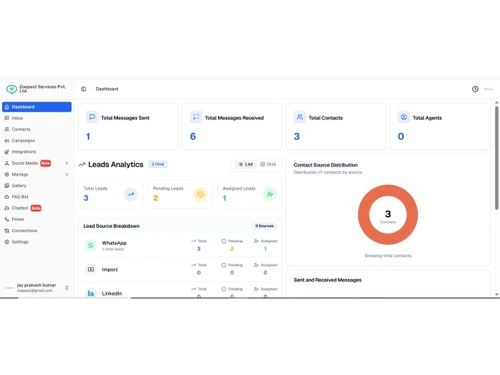
Task: Click the 3 Total badge
Action: coord(158,164)
